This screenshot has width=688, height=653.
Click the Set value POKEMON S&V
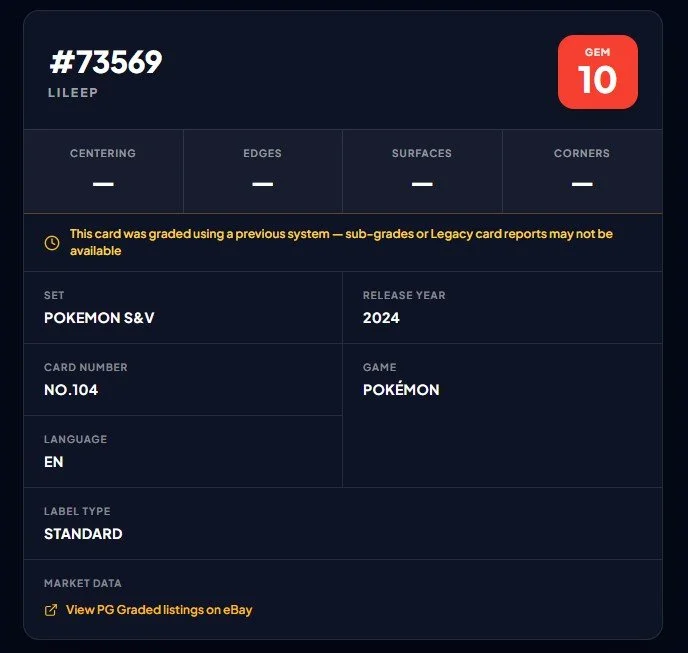click(x=99, y=318)
